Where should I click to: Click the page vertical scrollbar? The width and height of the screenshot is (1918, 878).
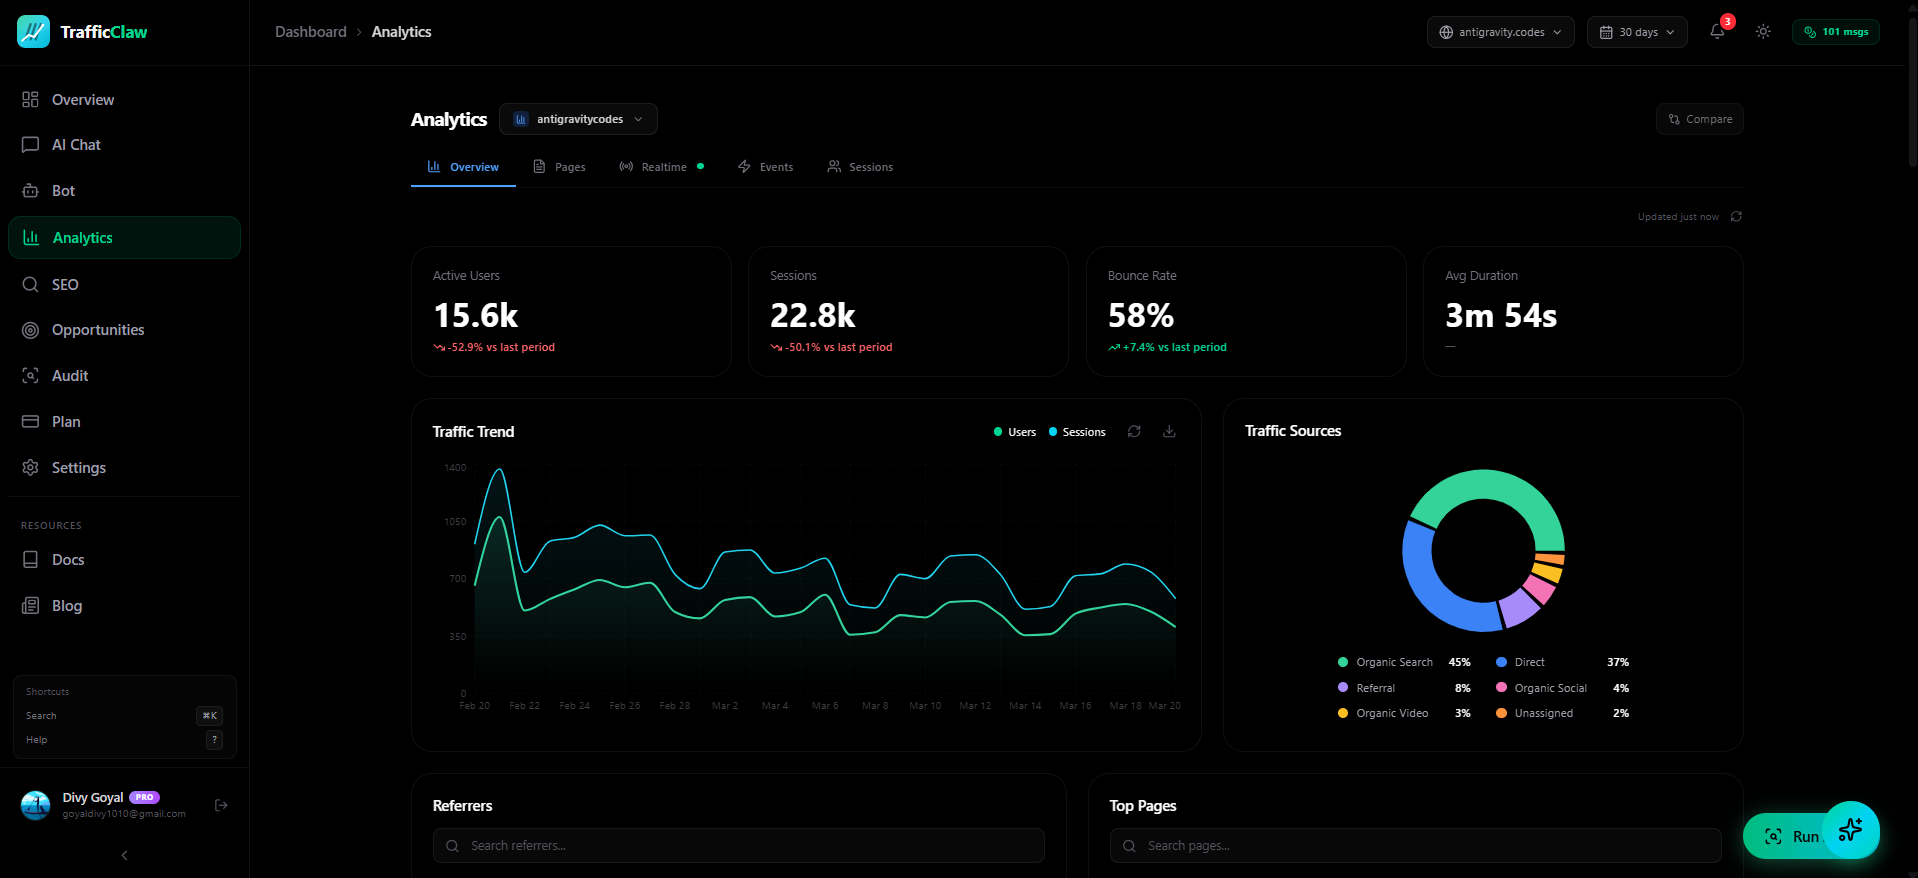1912,90
